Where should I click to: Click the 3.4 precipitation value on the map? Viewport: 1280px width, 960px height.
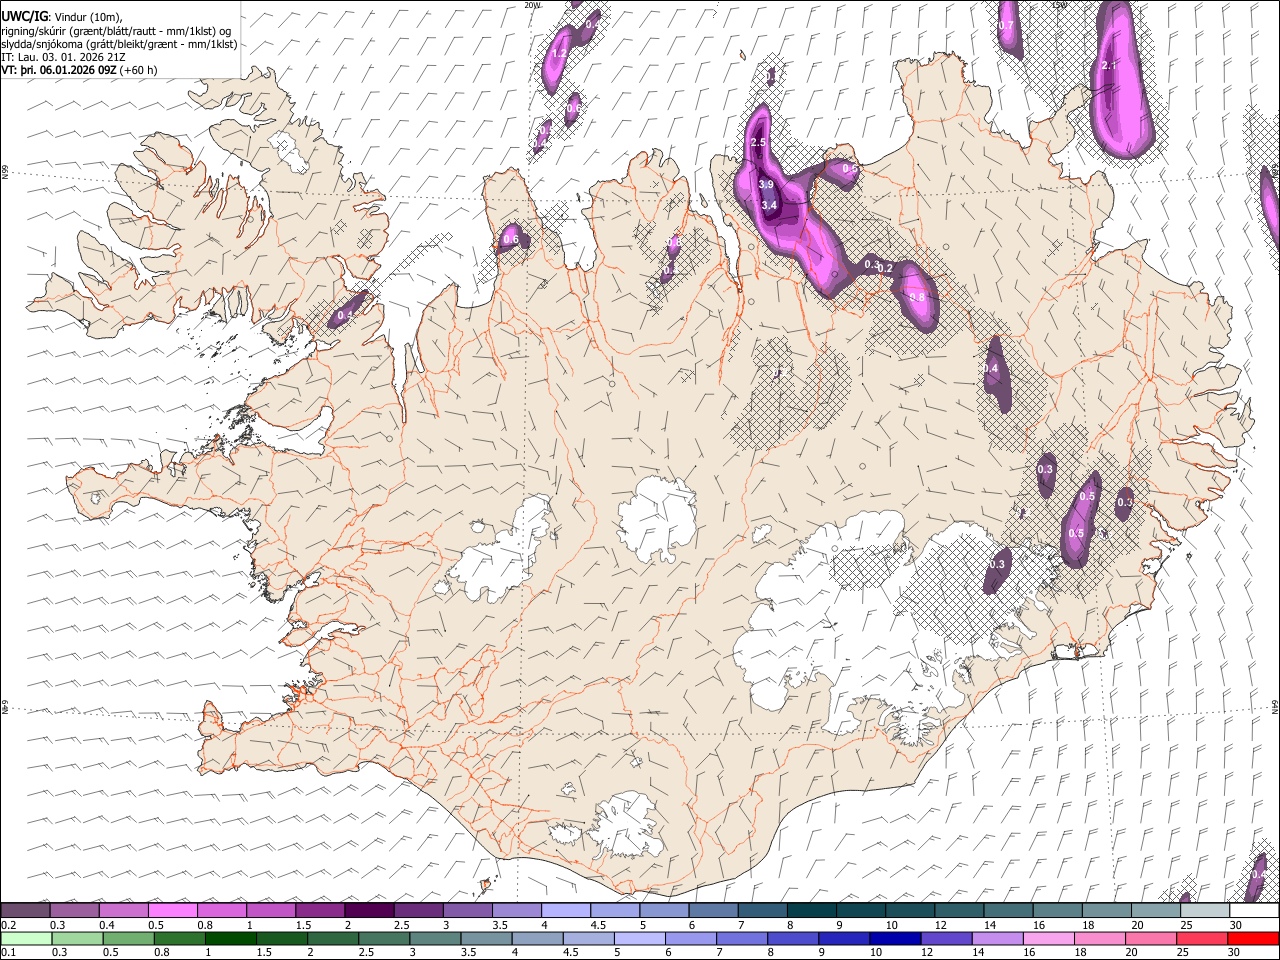(769, 205)
